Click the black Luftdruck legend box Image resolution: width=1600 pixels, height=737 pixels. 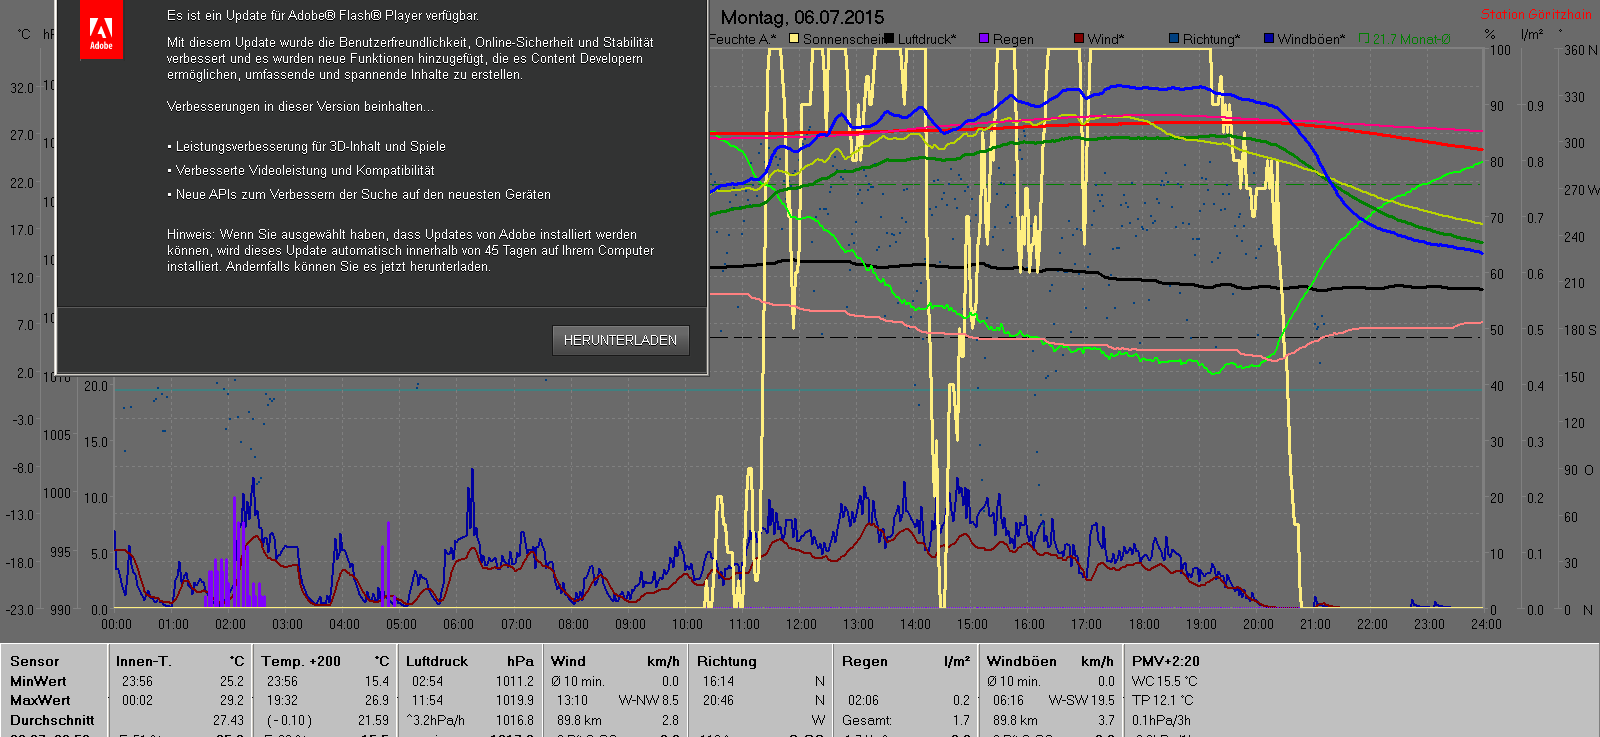(x=889, y=39)
